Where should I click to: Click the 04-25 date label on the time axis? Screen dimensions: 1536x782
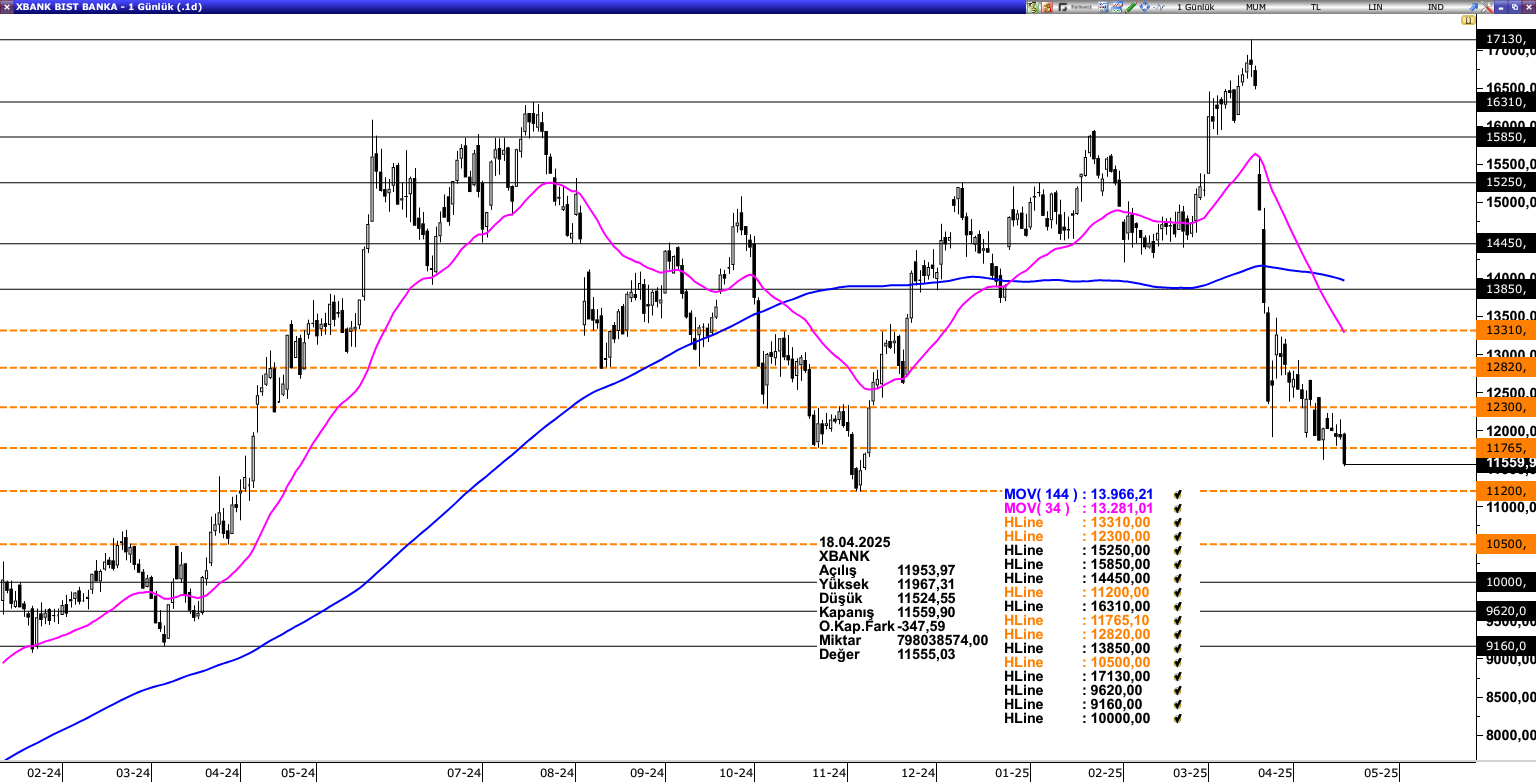click(x=1275, y=773)
